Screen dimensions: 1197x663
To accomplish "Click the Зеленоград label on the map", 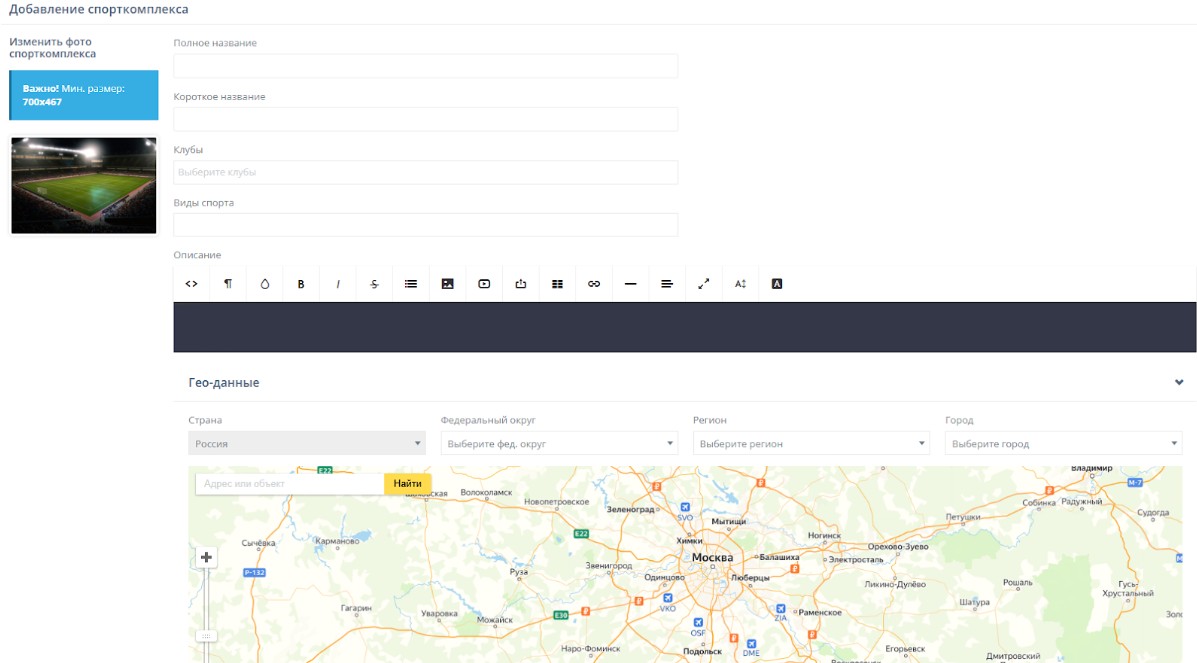I will click(631, 509).
